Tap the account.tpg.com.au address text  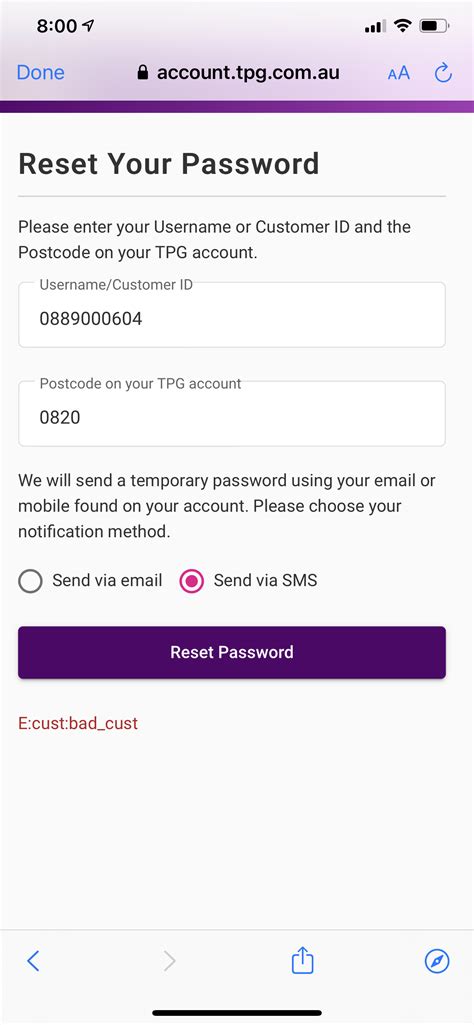point(248,72)
